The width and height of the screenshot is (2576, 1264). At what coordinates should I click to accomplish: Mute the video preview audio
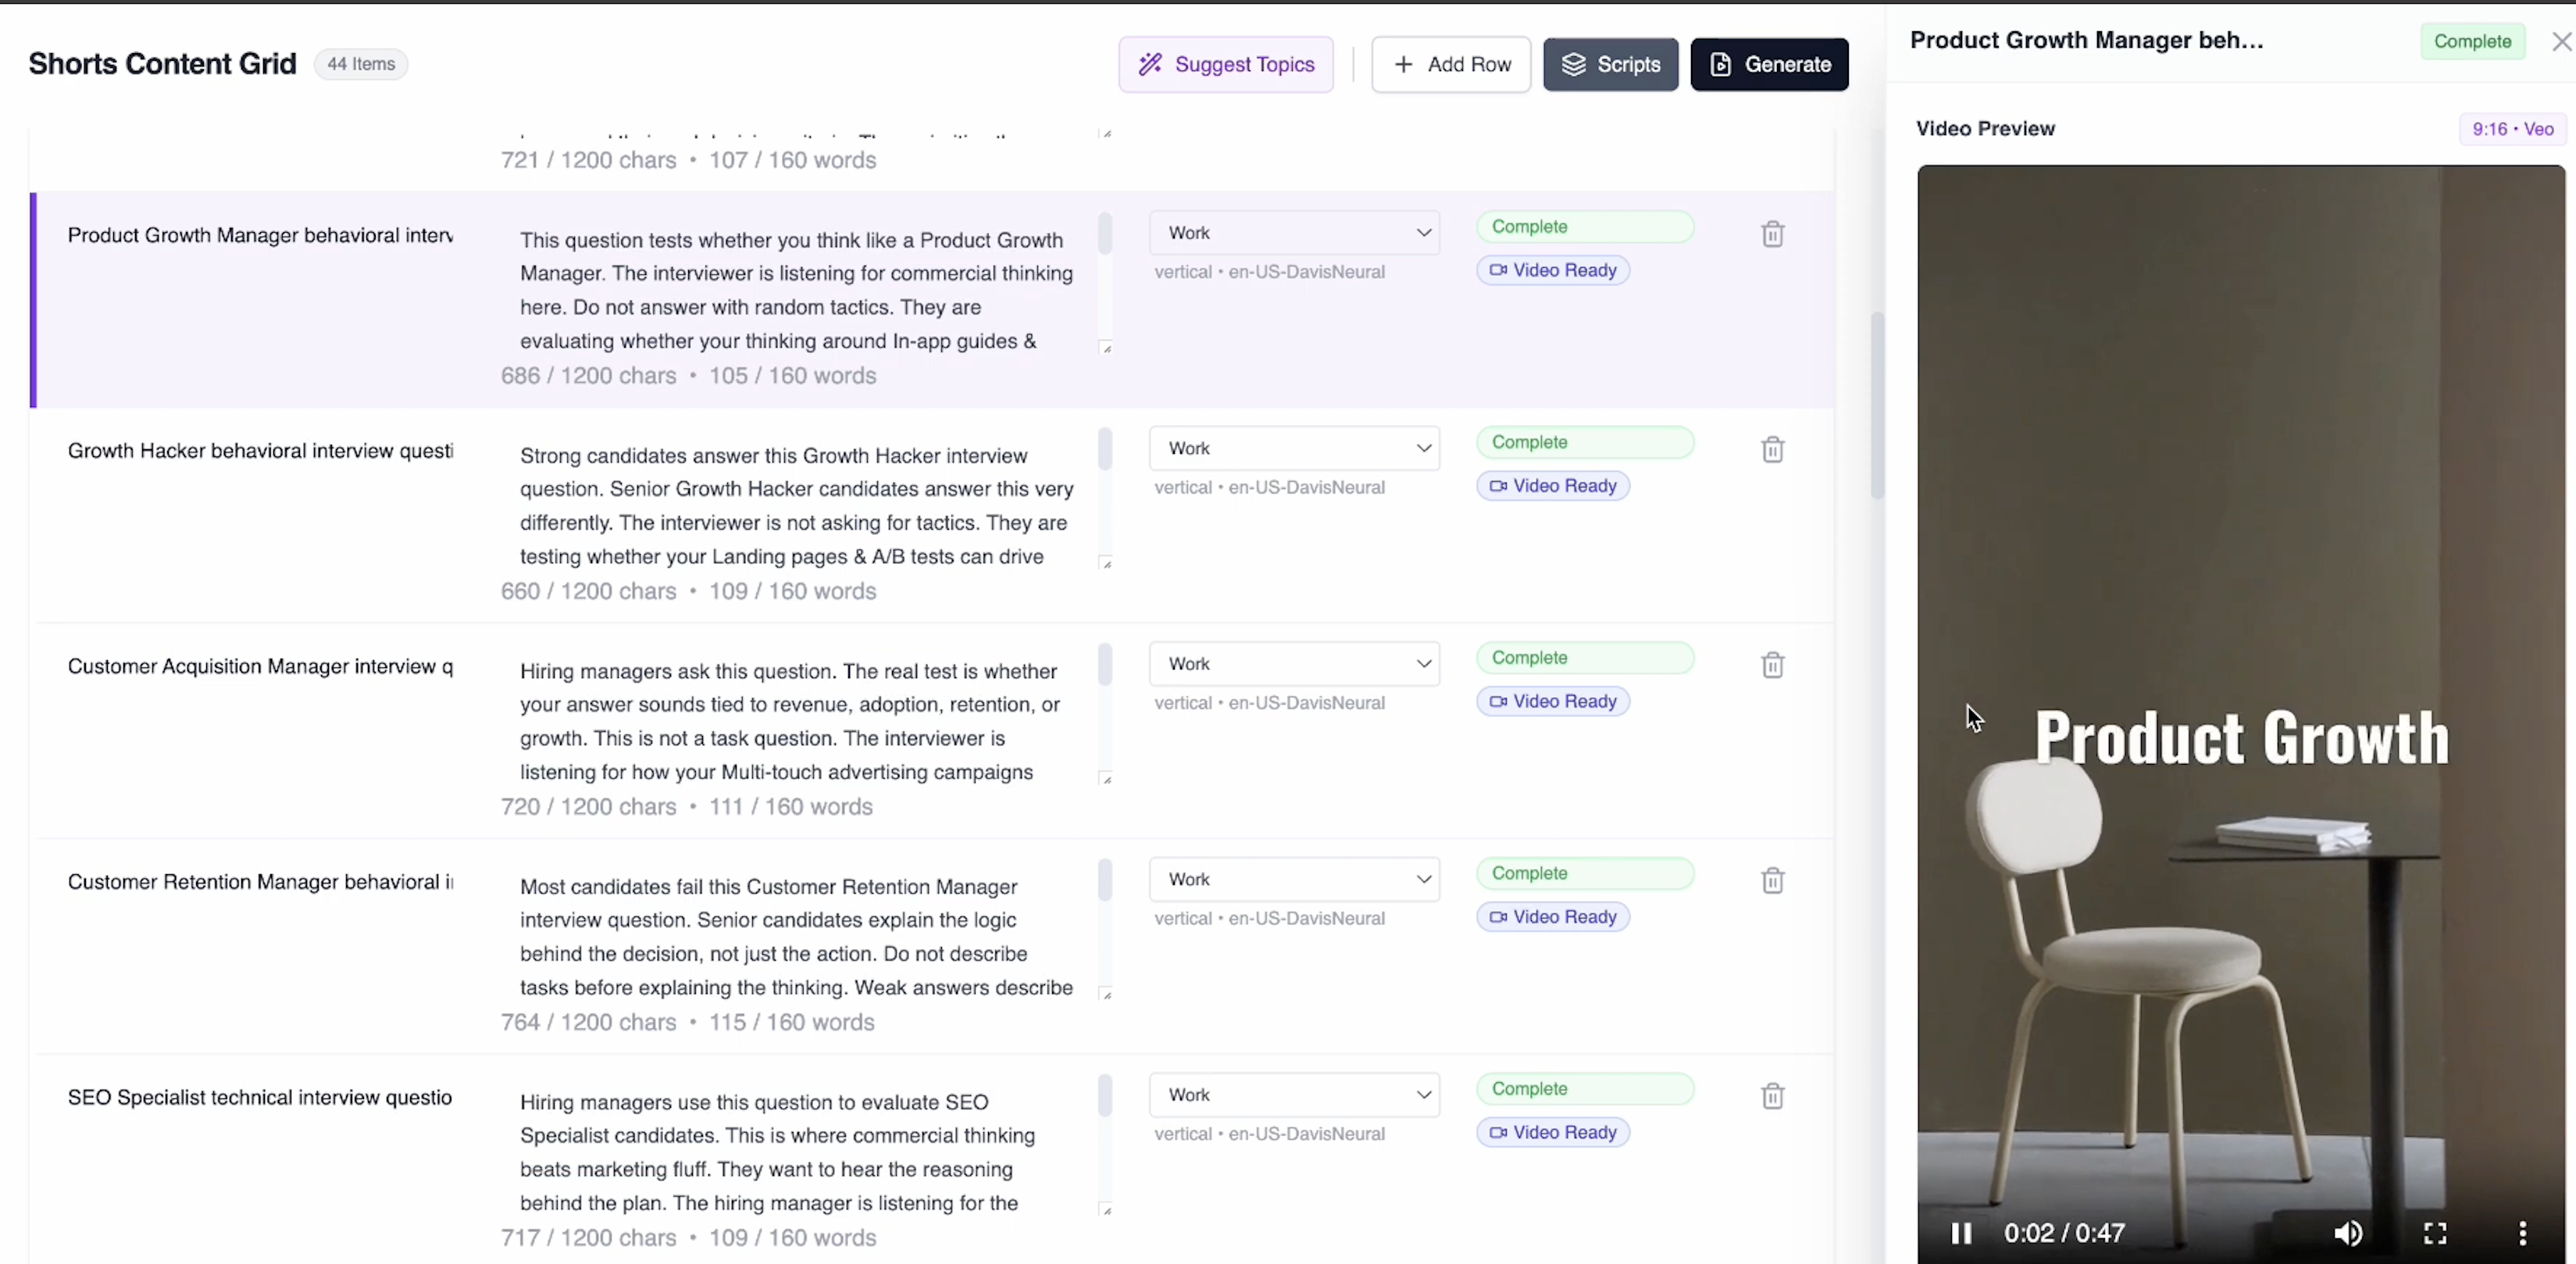[2348, 1233]
